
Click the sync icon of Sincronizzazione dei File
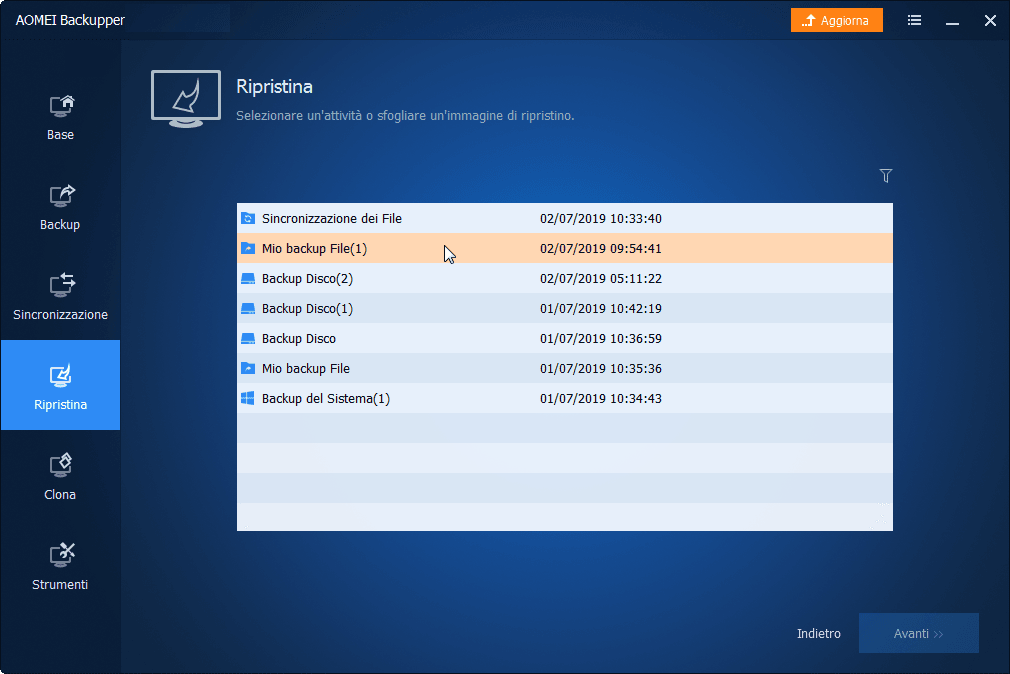coord(248,218)
